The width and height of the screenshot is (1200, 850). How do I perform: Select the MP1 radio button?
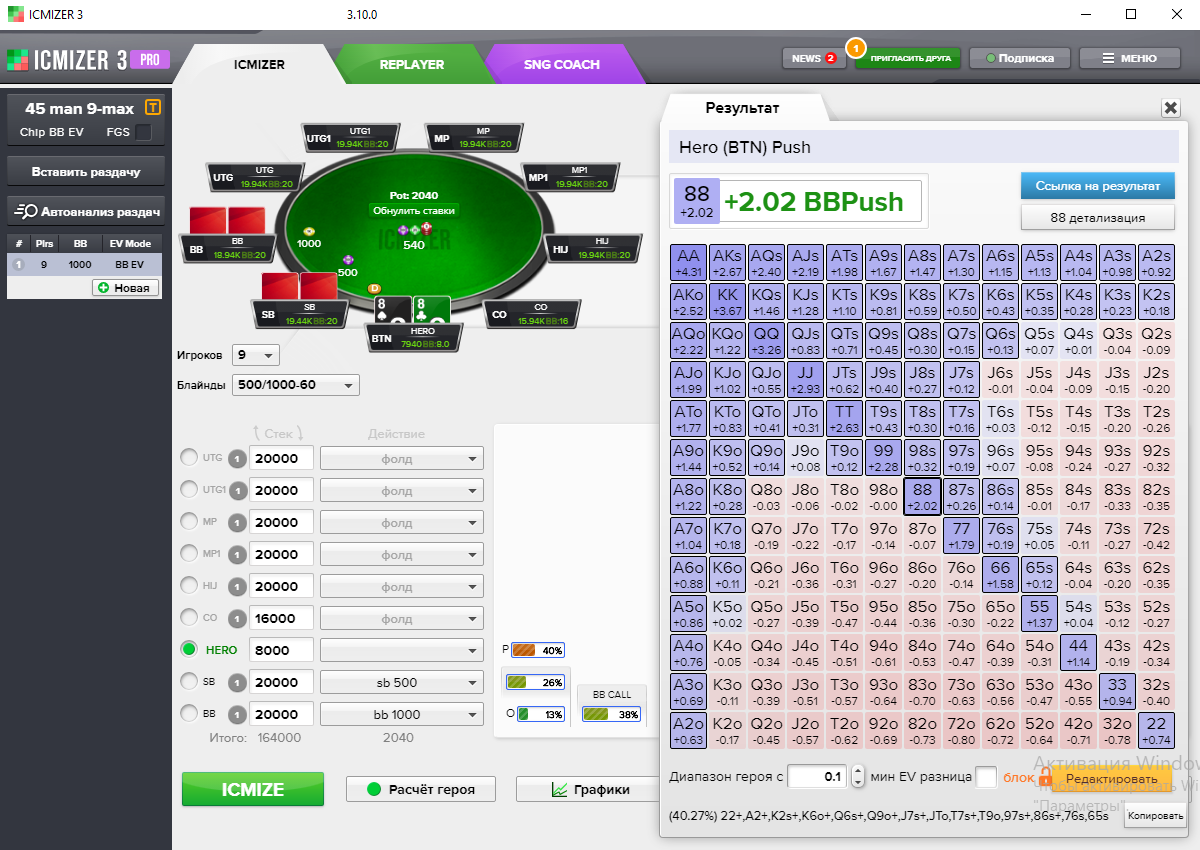click(x=189, y=553)
